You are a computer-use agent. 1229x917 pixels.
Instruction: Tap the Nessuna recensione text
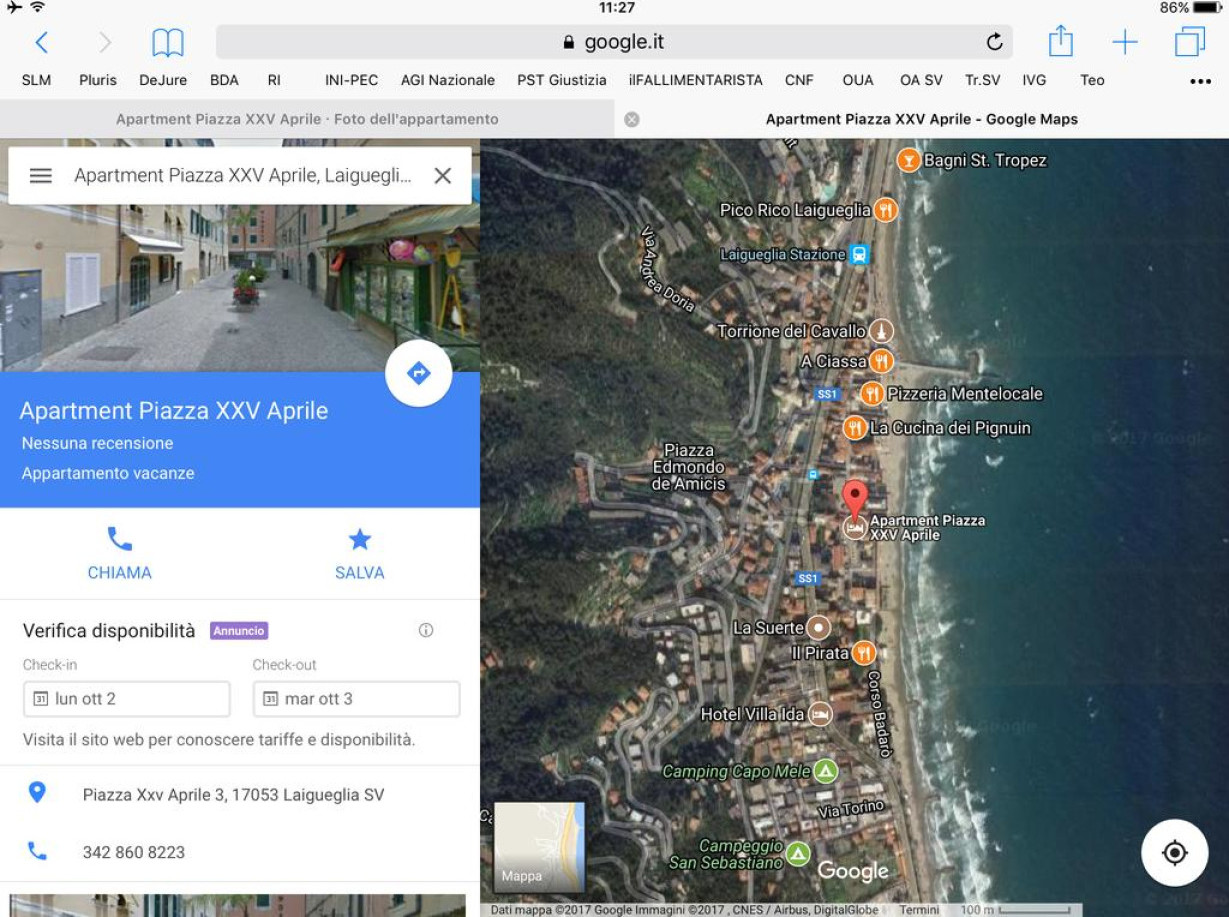coord(97,443)
